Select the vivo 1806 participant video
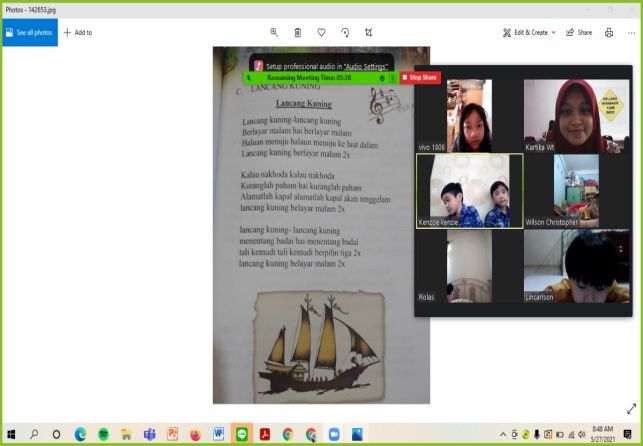 click(x=469, y=116)
